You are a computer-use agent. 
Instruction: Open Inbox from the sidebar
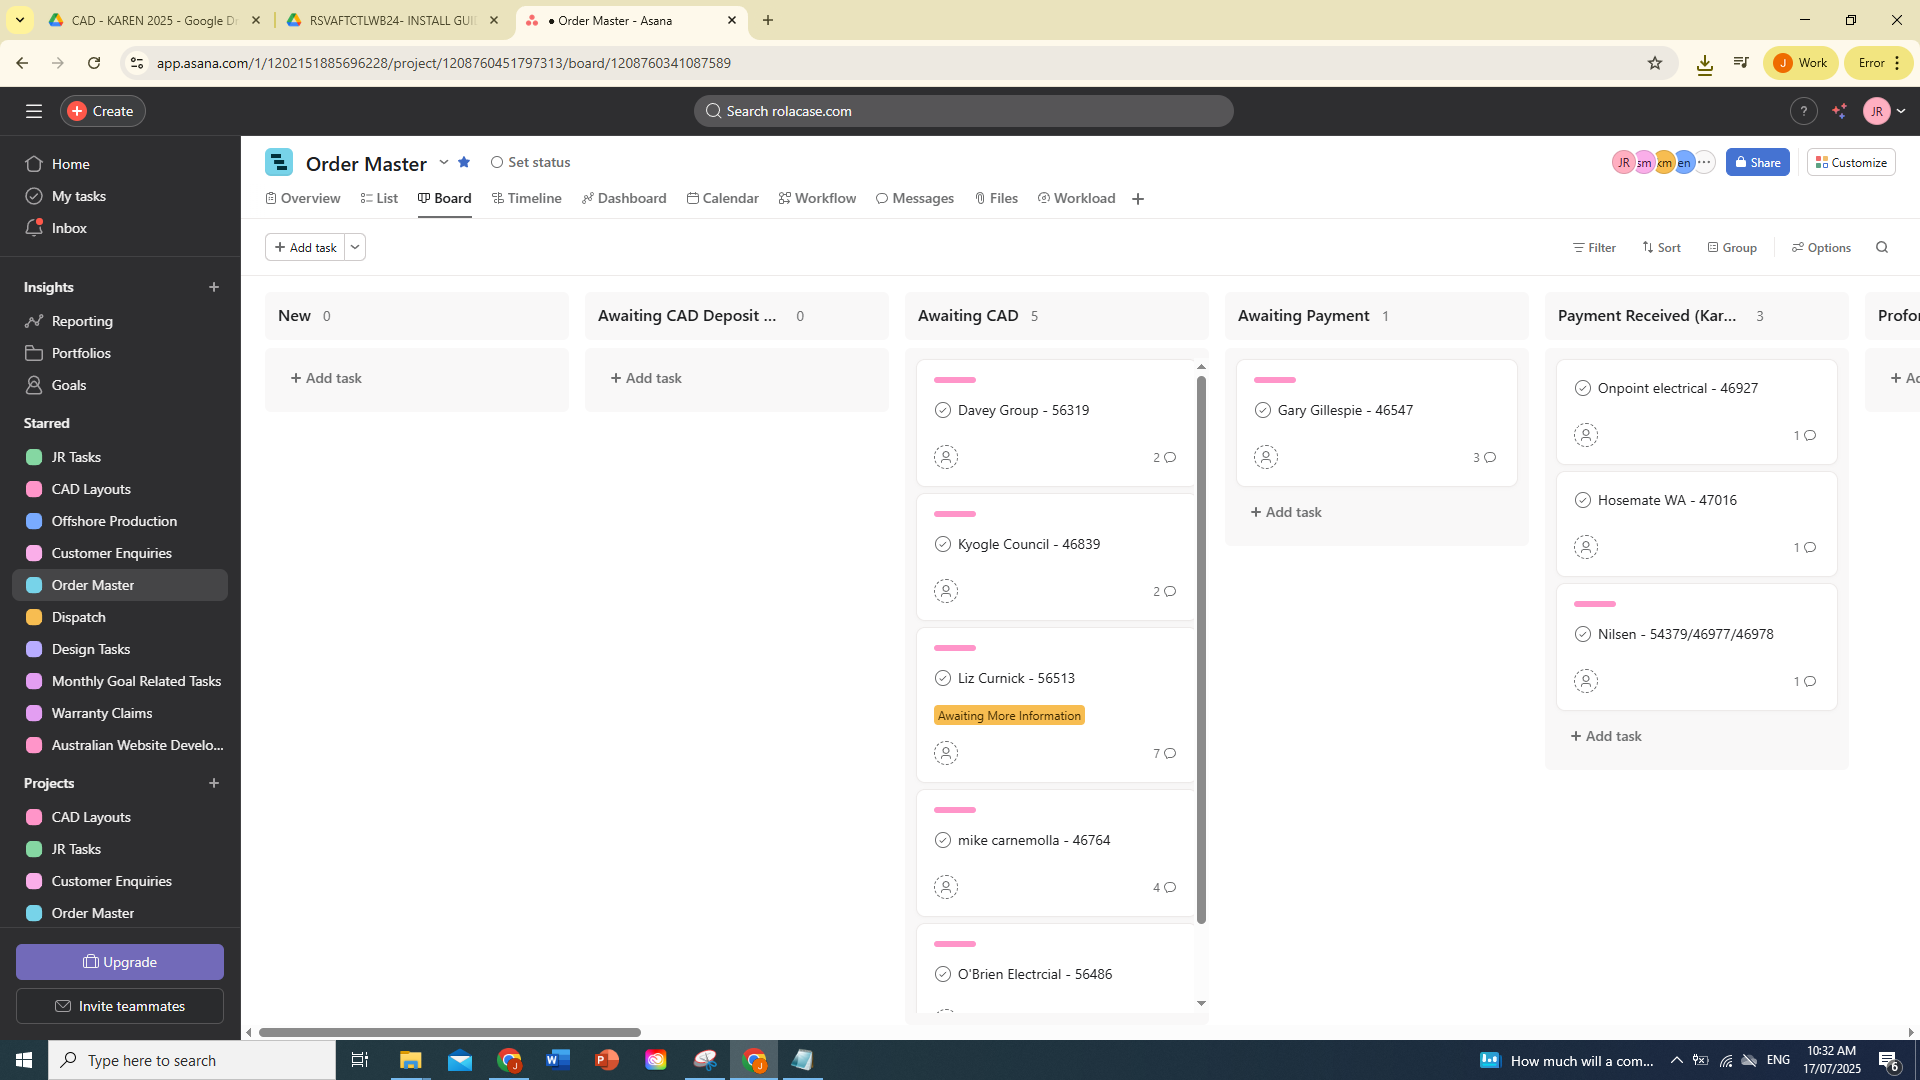(x=69, y=228)
